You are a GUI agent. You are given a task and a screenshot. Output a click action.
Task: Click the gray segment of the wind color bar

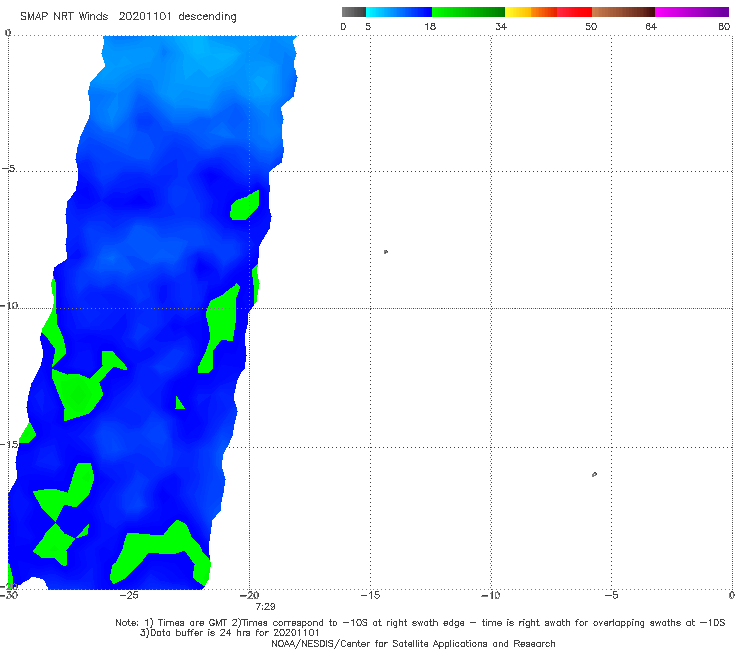click(x=354, y=12)
